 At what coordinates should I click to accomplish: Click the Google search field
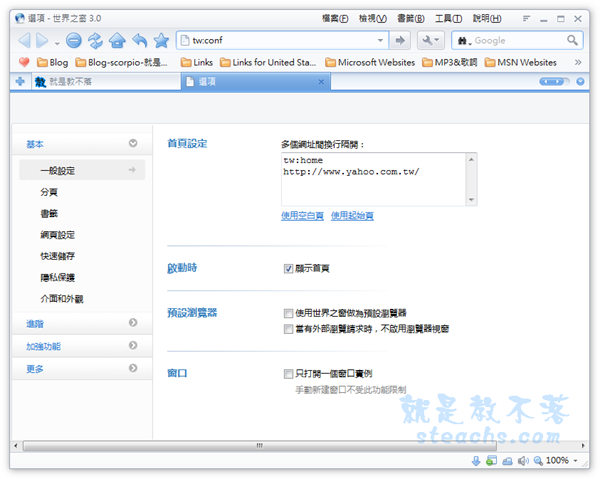(x=519, y=40)
